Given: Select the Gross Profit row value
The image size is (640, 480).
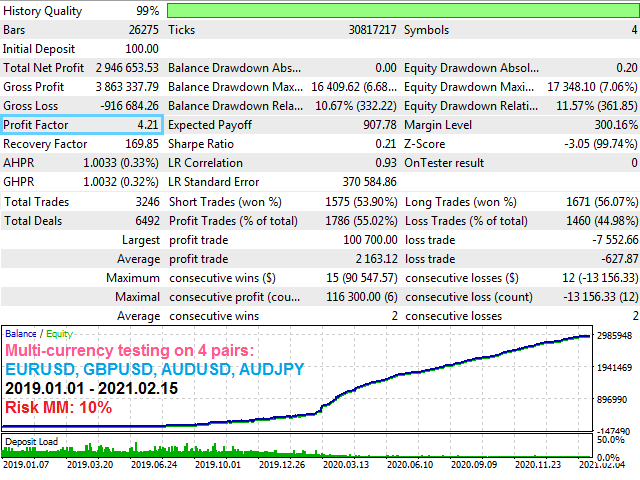Looking at the screenshot, I should tap(127, 87).
